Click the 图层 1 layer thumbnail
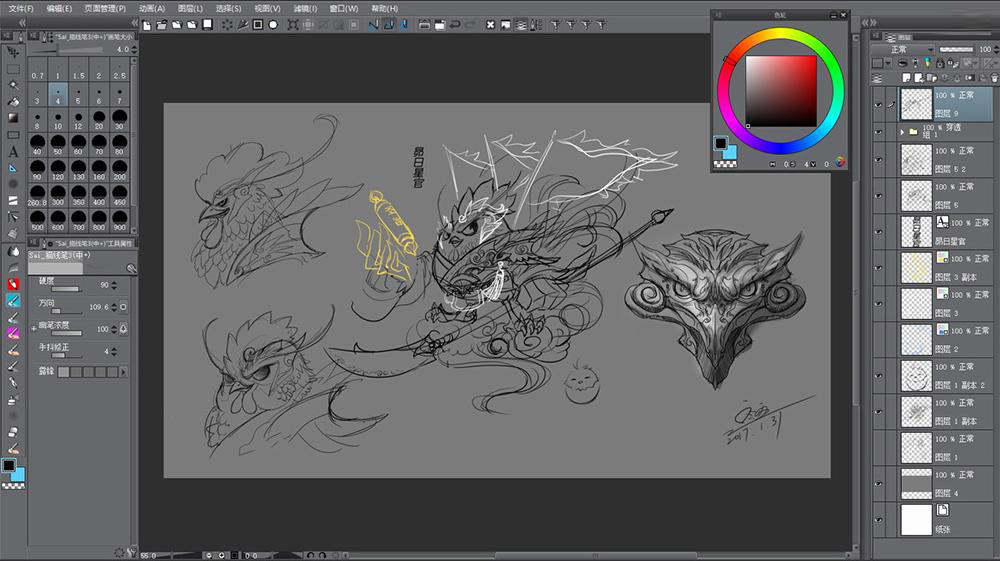Screen dimensions: 1000x561 click(x=916, y=448)
